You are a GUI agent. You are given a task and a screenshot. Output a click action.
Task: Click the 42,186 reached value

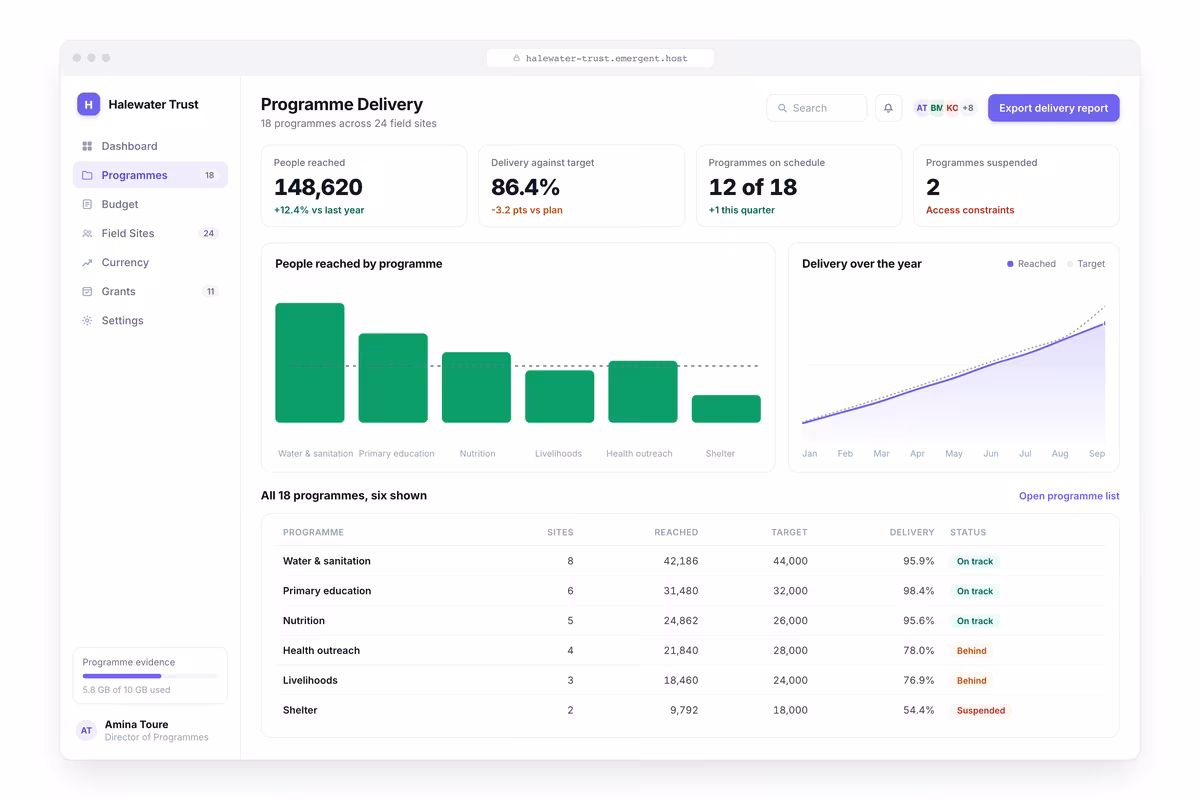coord(681,561)
